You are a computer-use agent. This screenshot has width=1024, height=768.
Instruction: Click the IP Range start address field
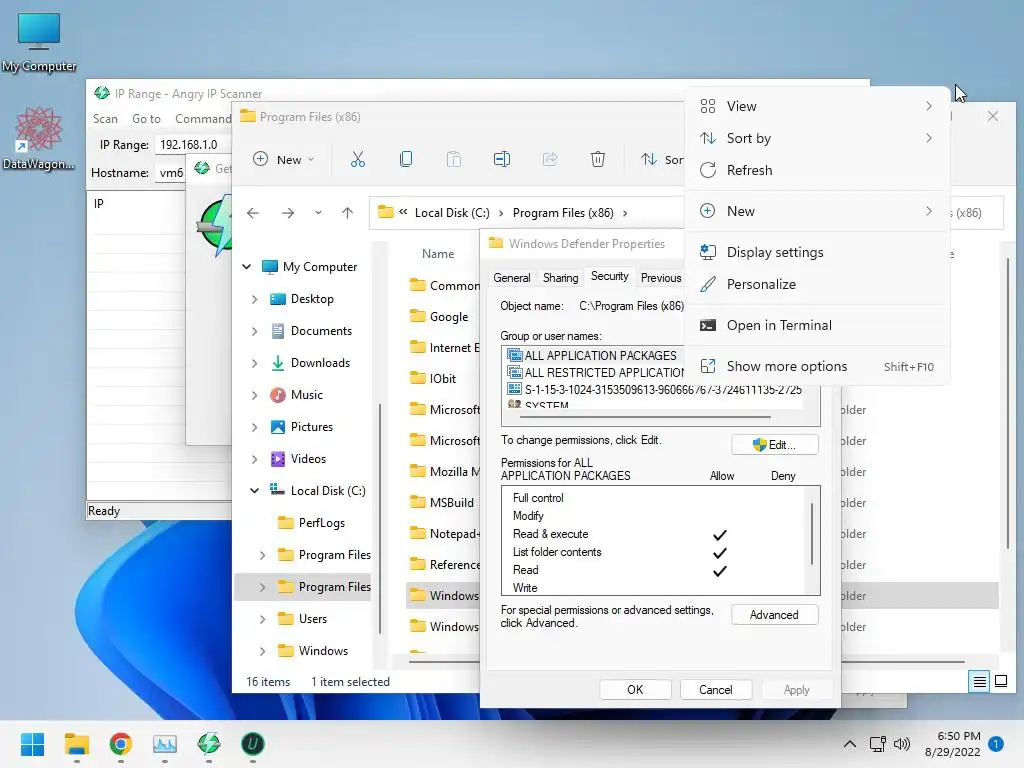193,144
